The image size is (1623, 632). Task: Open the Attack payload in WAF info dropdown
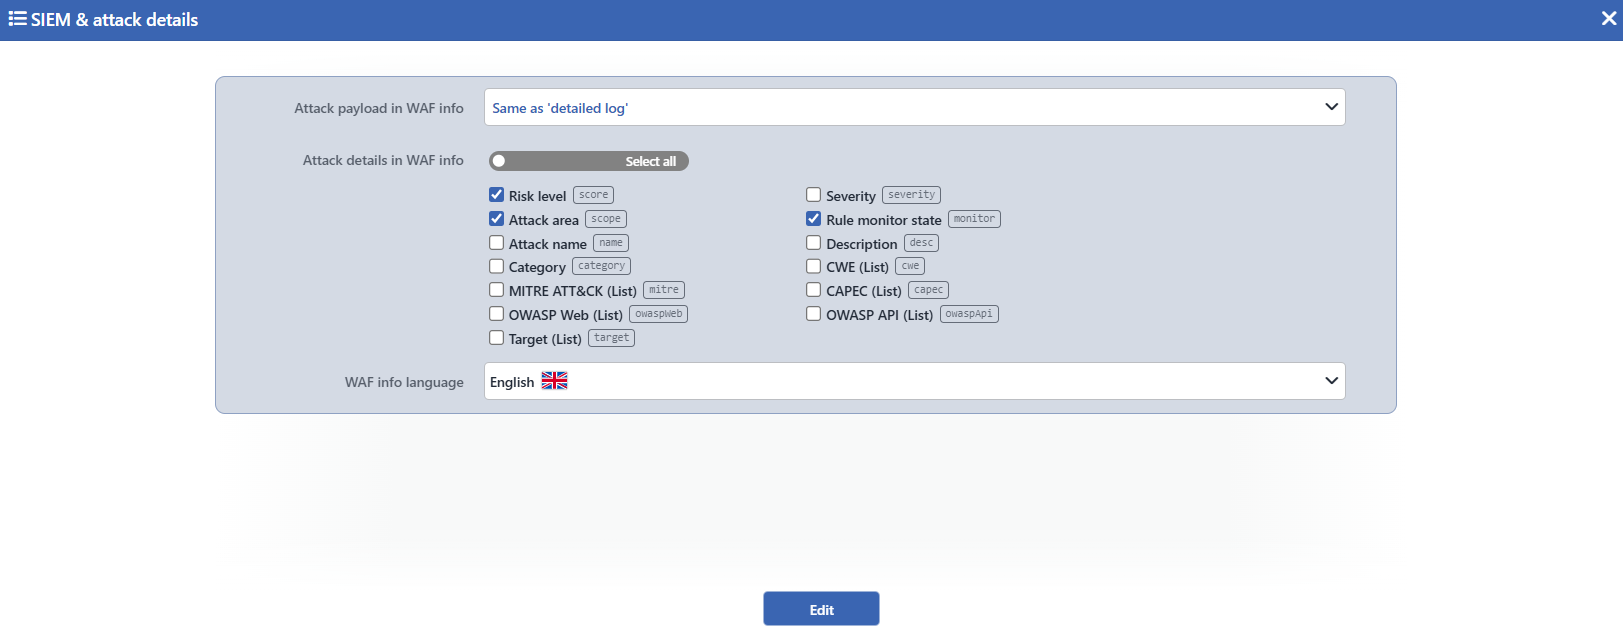click(x=914, y=107)
